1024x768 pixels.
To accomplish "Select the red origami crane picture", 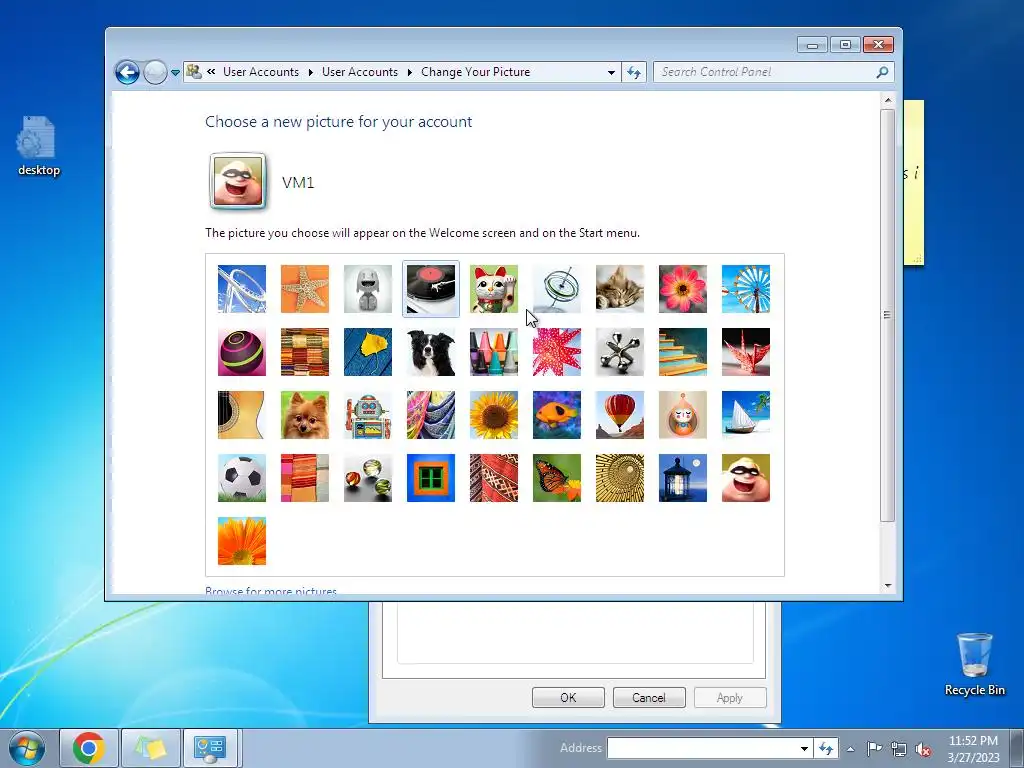I will pos(746,352).
